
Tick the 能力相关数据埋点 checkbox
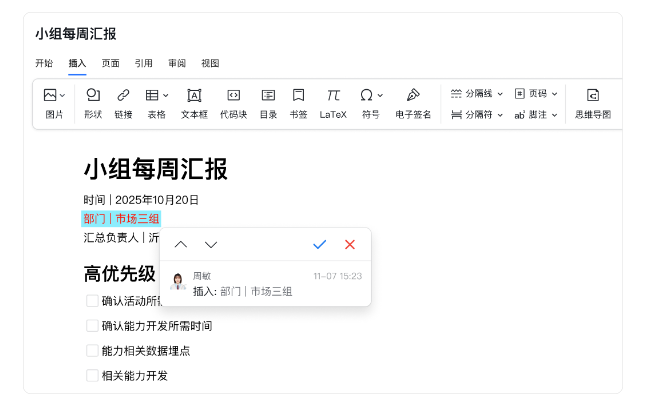pyautogui.click(x=92, y=351)
